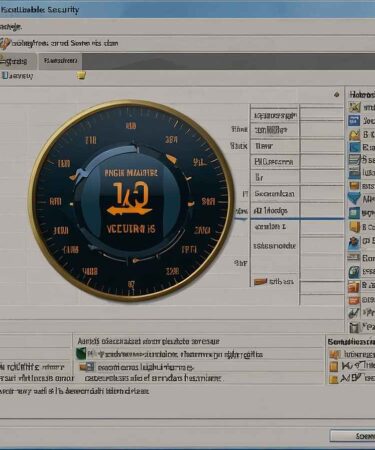
Task: Click the orange triangle marker at gauge upper right
Action: pos(170,159)
